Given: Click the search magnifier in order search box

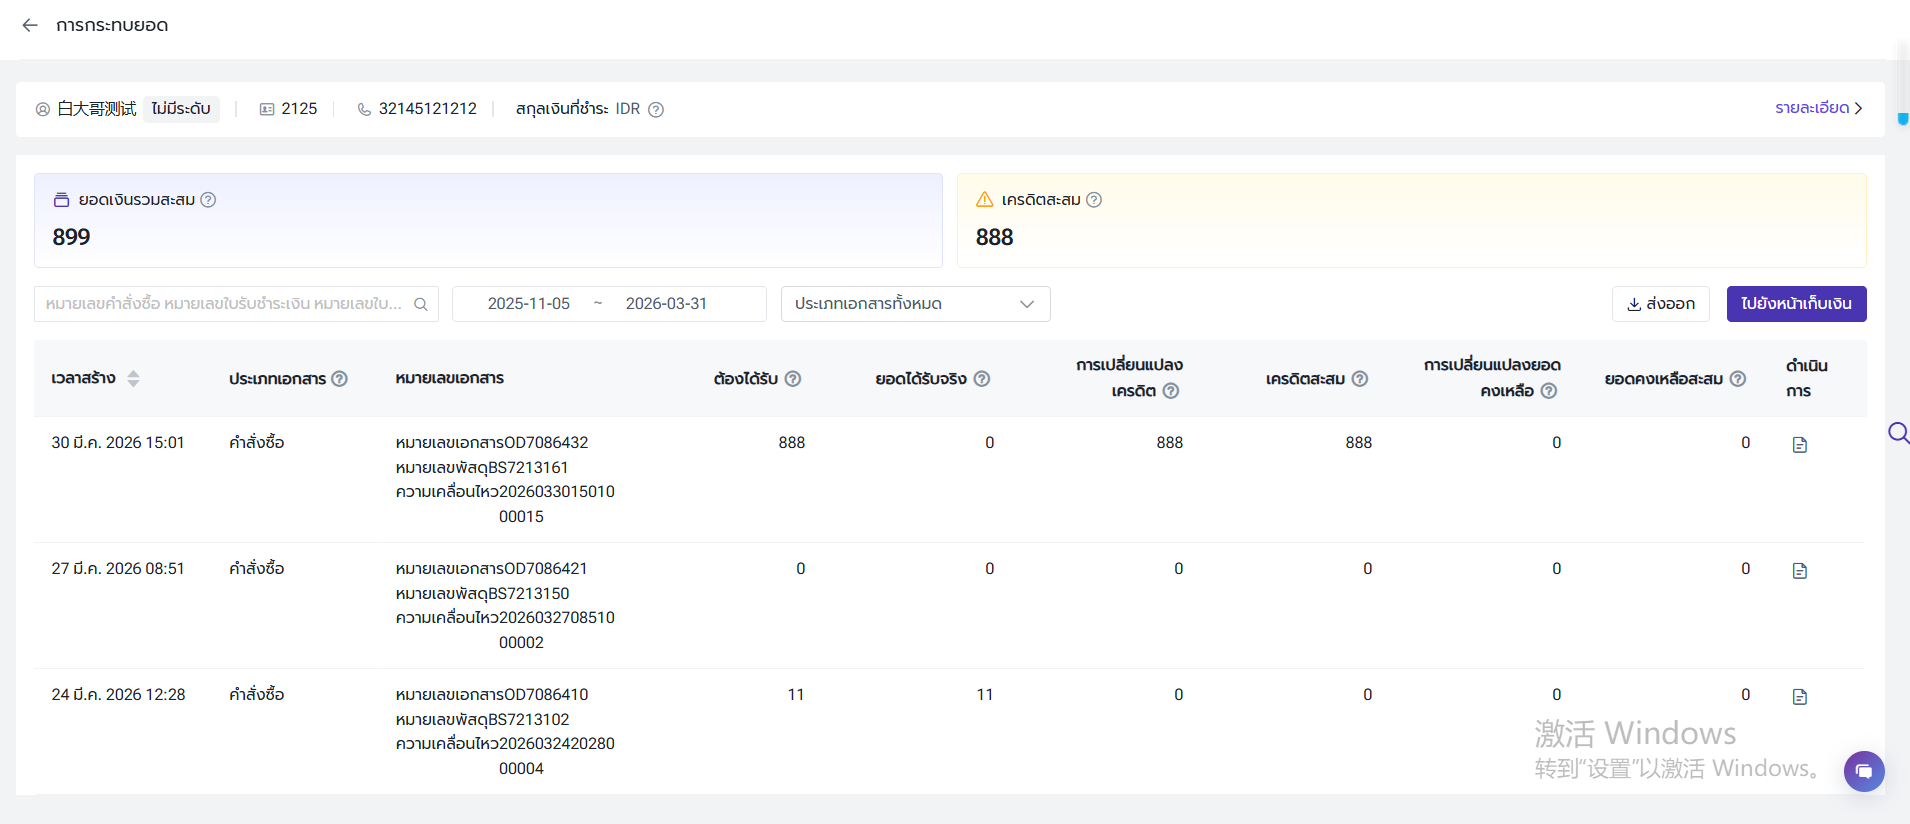Looking at the screenshot, I should point(421,304).
